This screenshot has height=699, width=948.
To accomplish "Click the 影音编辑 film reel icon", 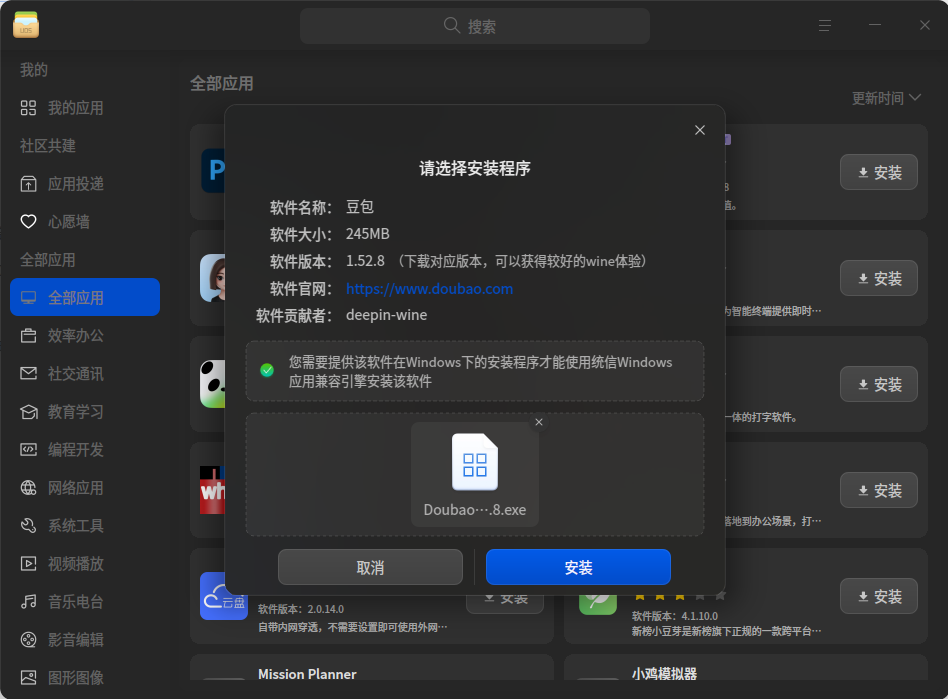I will [x=28, y=640].
